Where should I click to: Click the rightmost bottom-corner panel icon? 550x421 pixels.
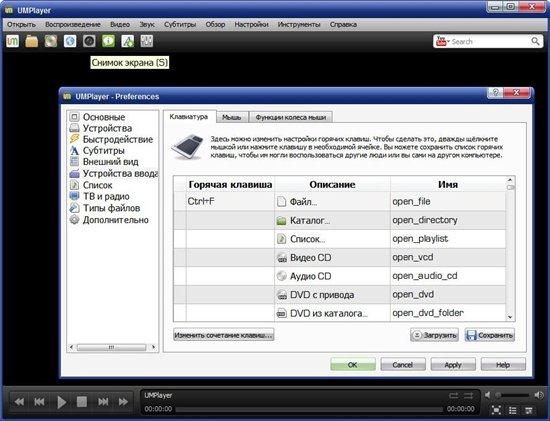(x=529, y=410)
